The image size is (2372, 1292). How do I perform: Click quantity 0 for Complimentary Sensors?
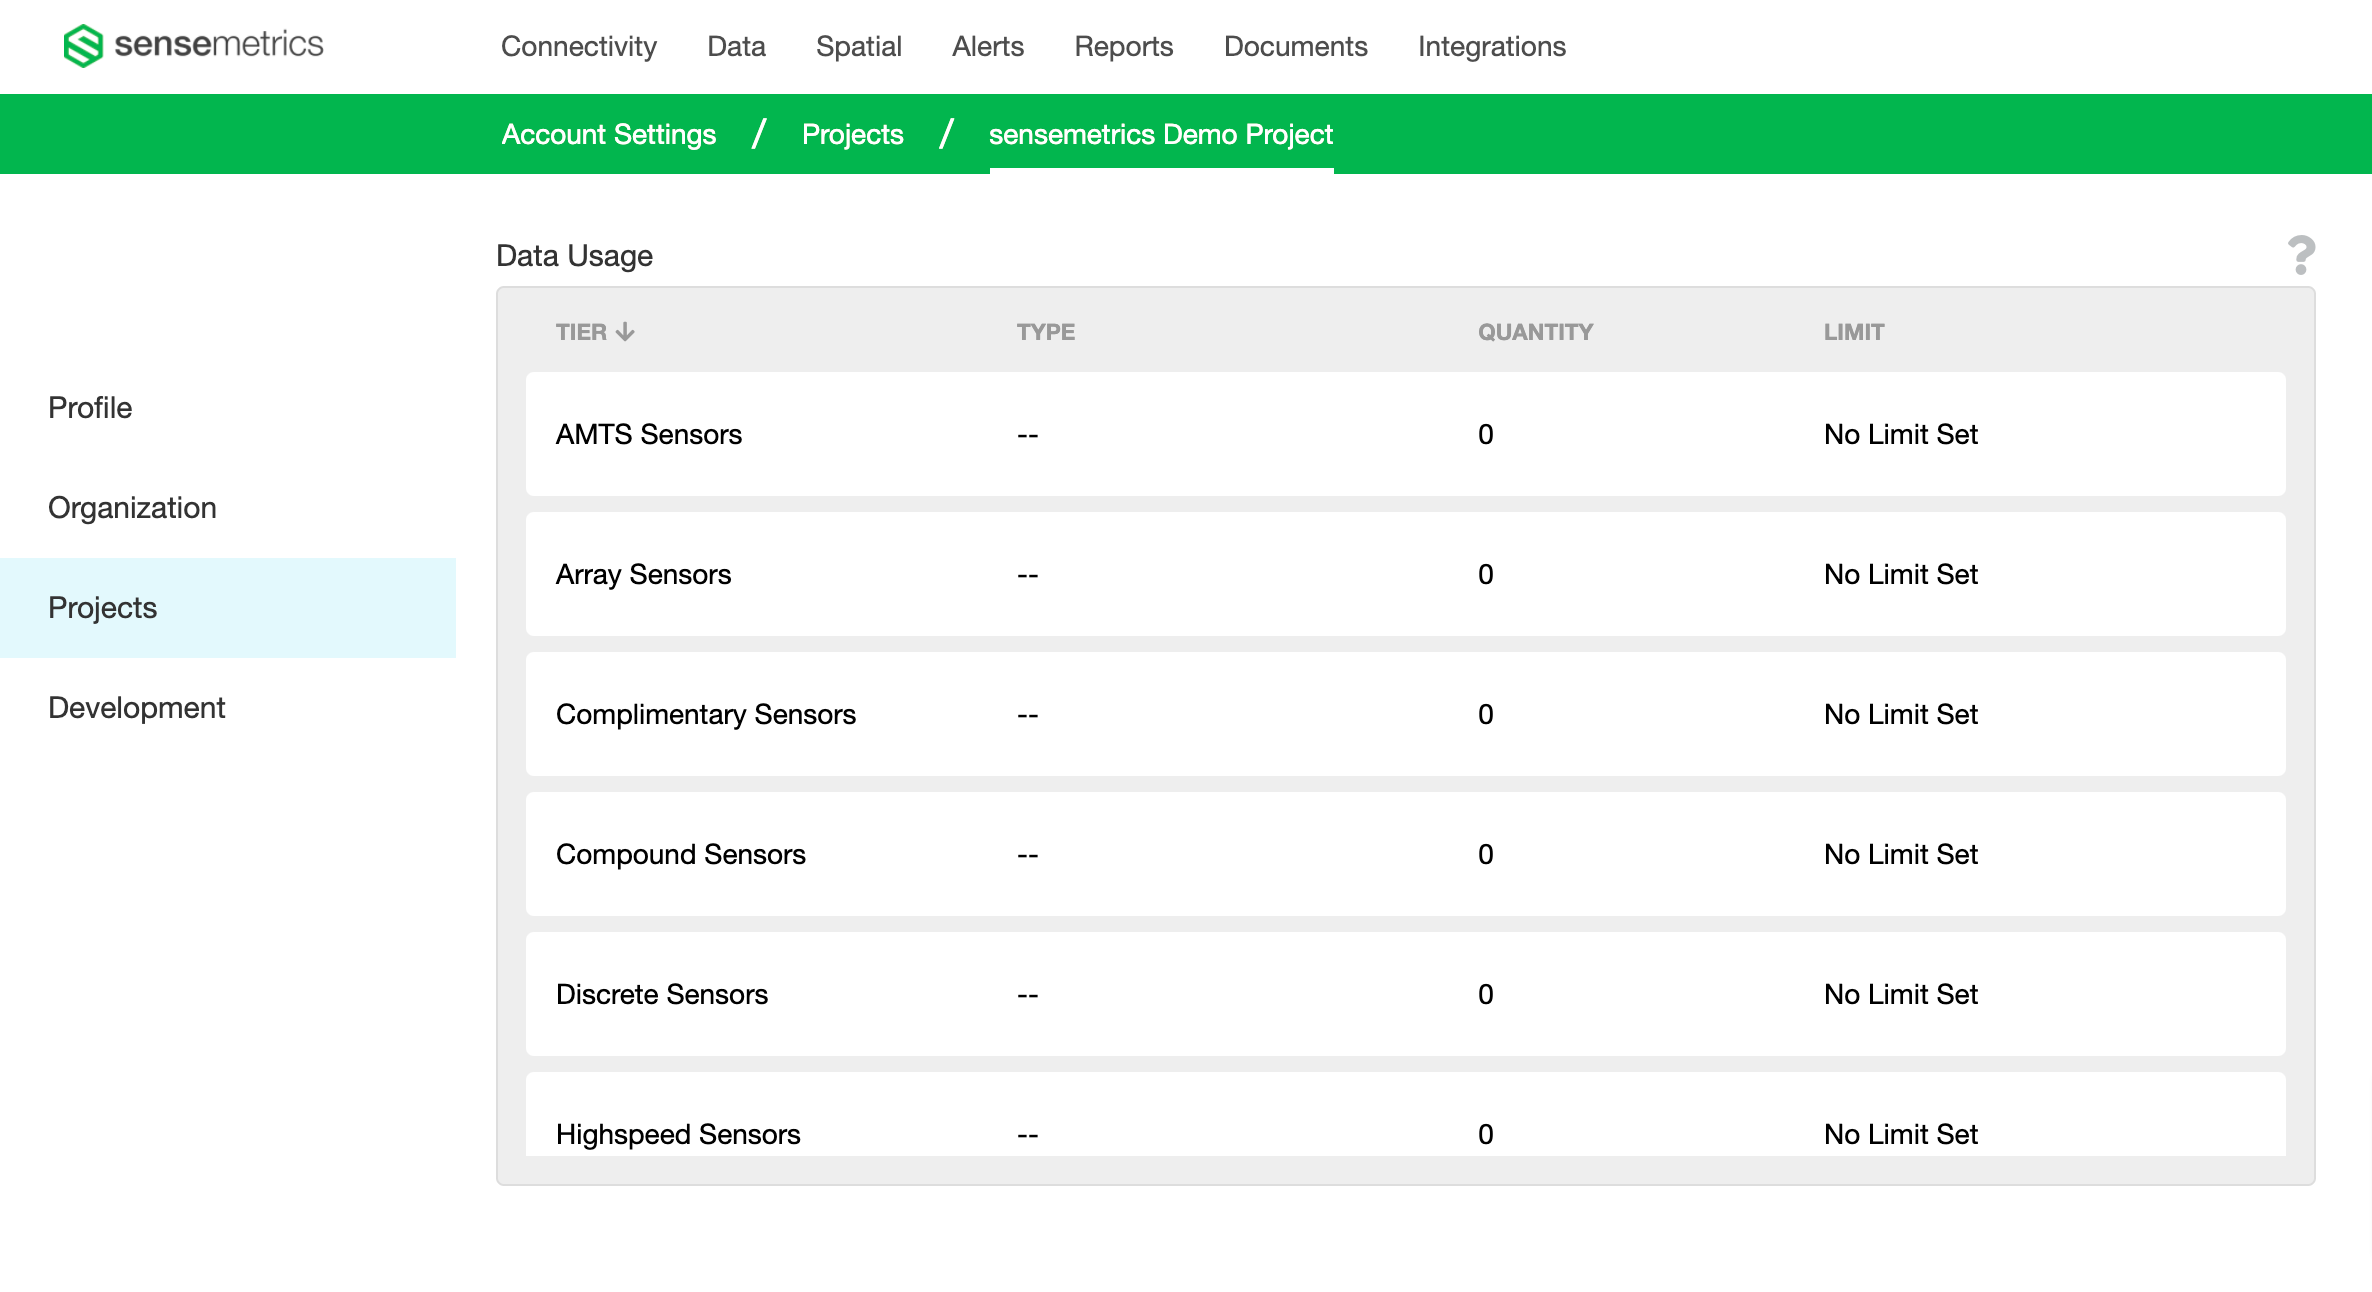tap(1486, 714)
